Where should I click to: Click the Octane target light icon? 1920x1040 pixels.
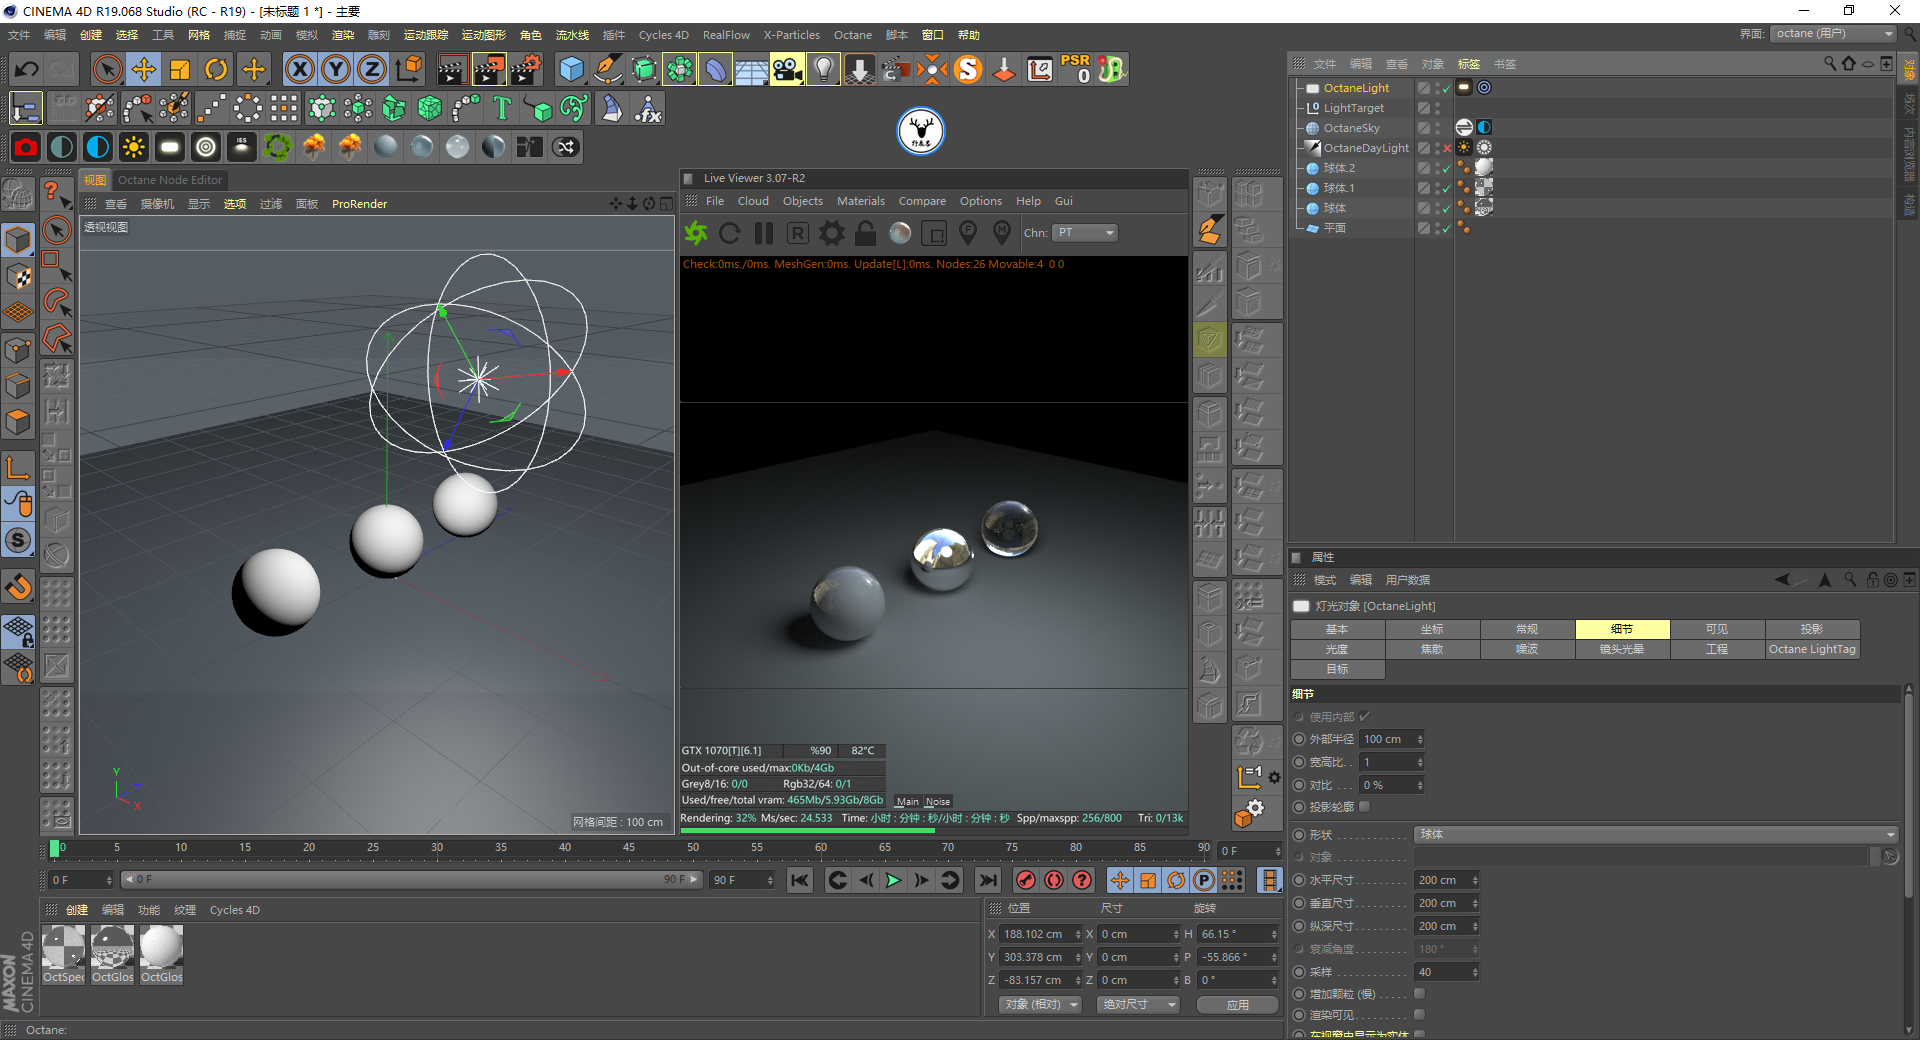pos(206,147)
